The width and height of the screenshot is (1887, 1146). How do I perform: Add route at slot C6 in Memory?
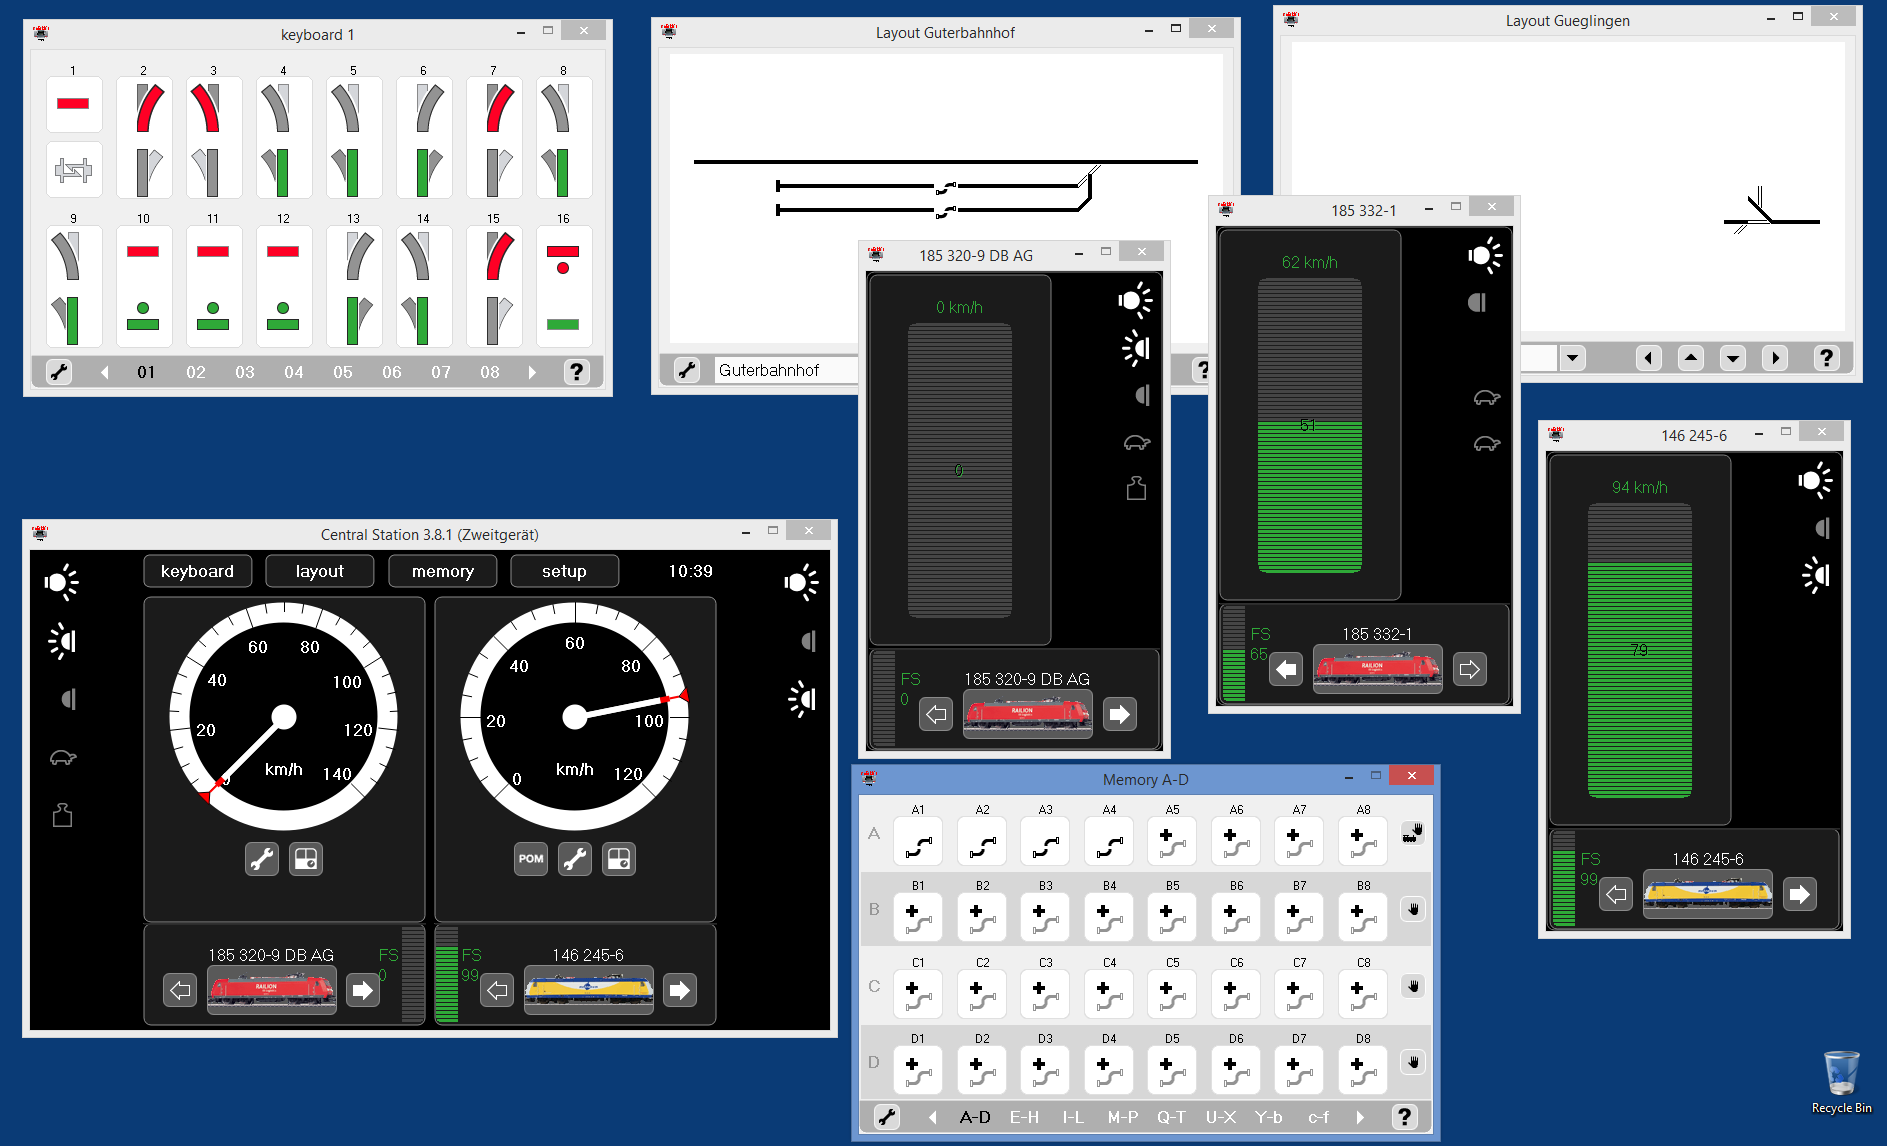[x=1236, y=994]
